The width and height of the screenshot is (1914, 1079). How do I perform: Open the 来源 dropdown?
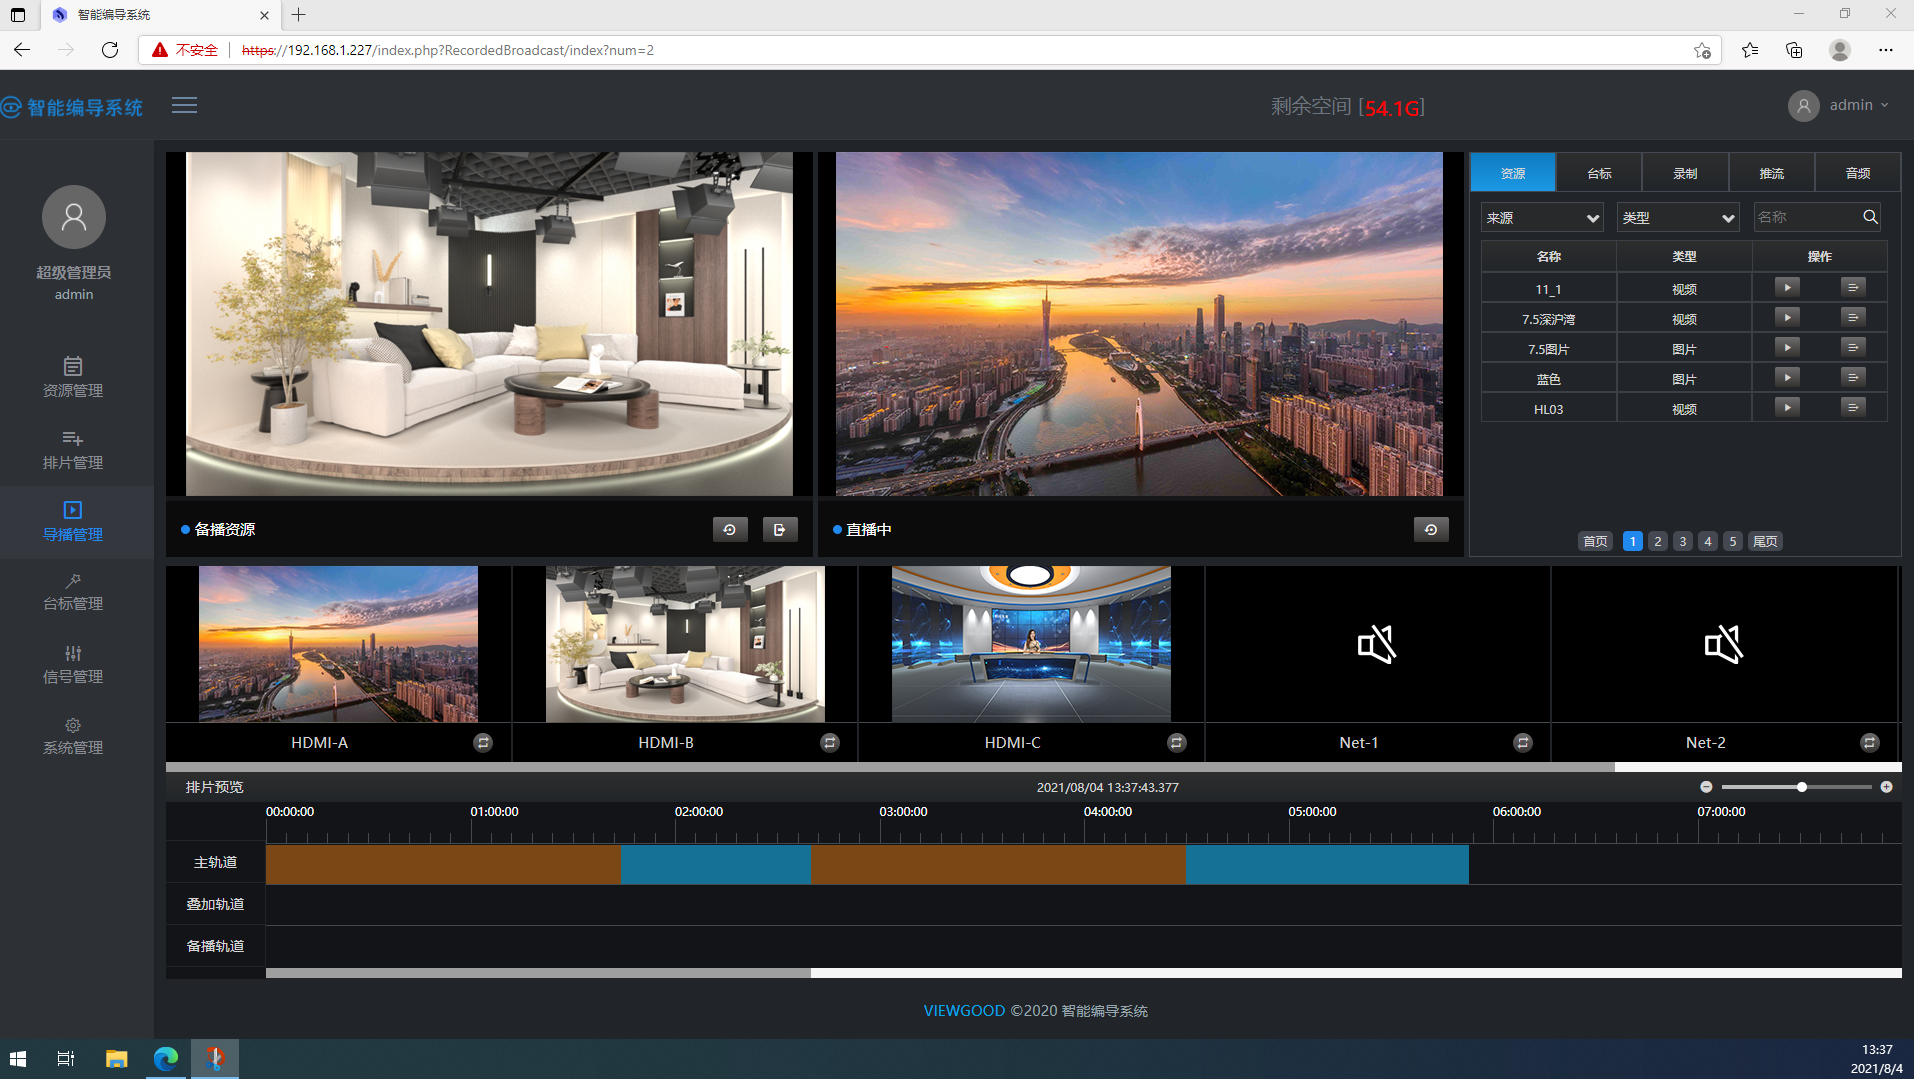pos(1542,217)
